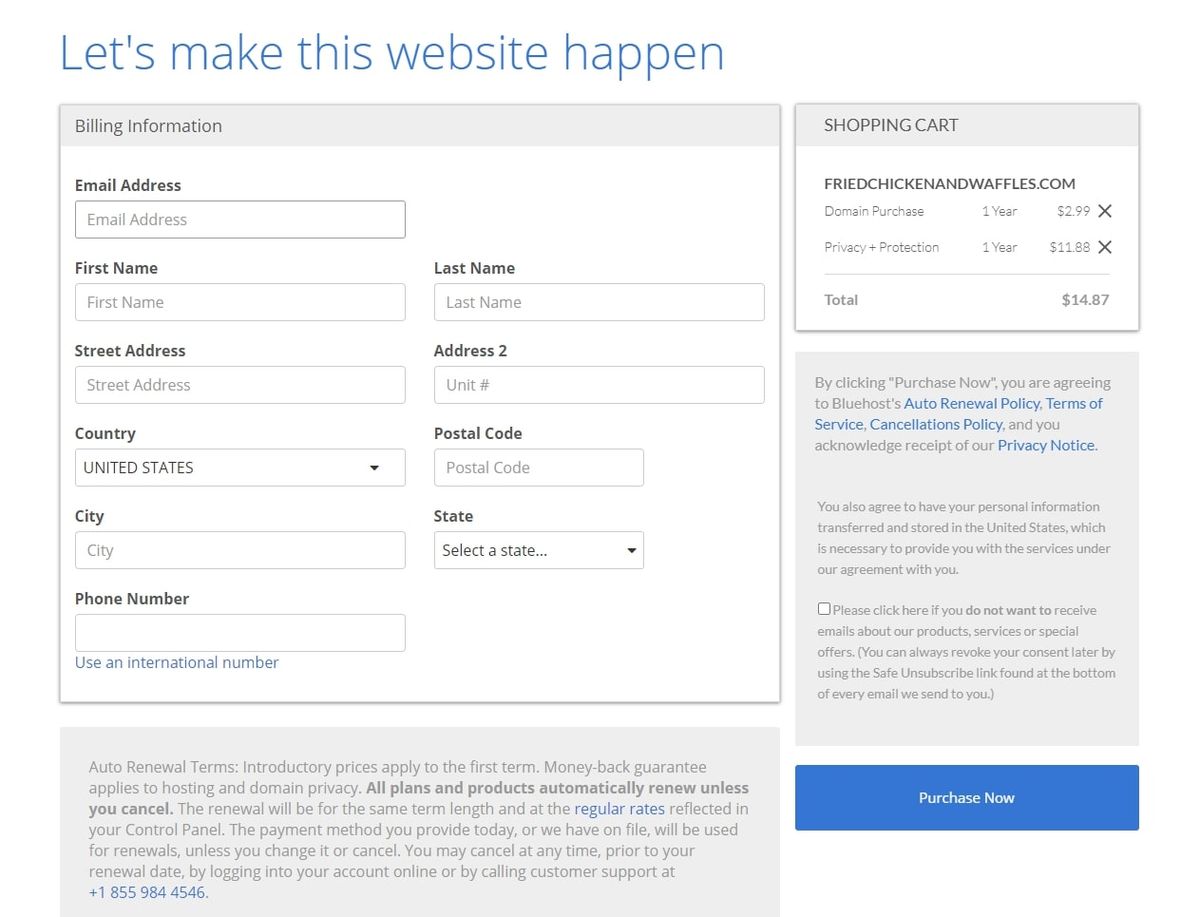Open the Country dropdown

(x=240, y=467)
